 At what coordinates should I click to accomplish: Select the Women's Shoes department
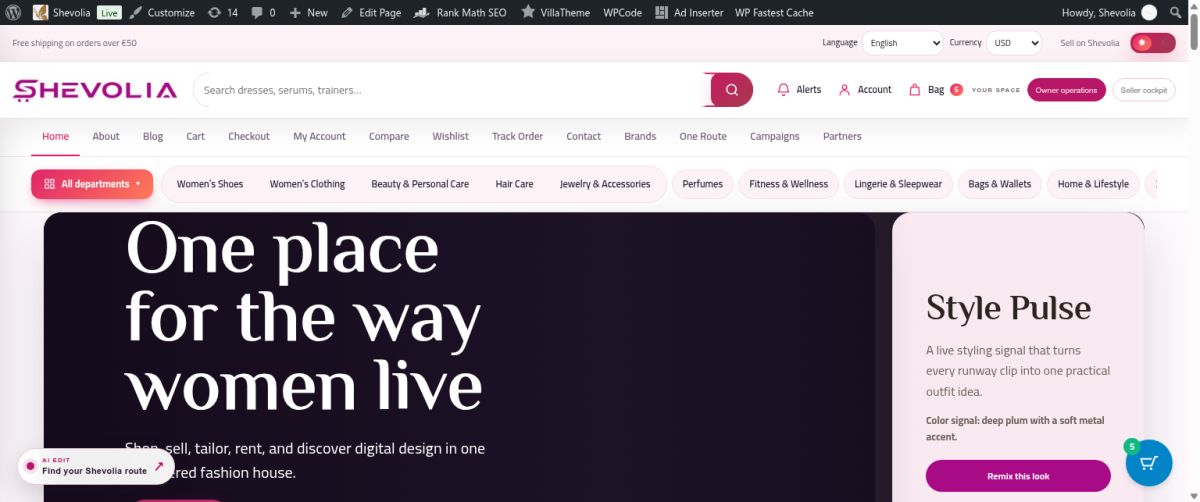tap(210, 184)
